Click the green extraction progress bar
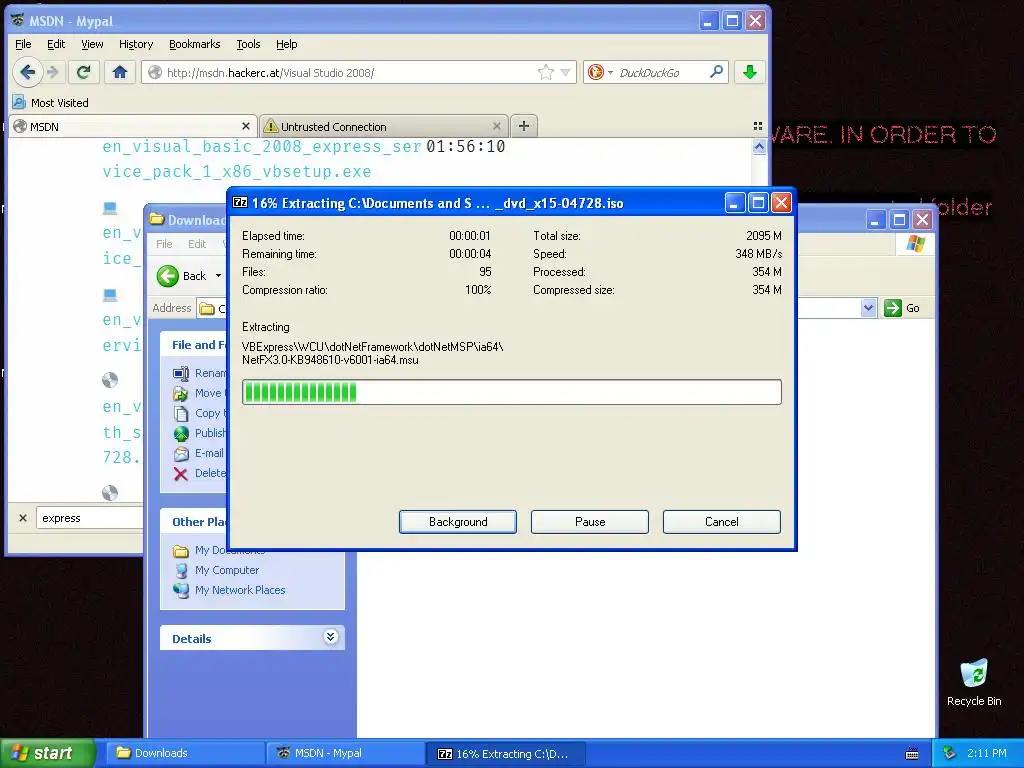 point(511,392)
